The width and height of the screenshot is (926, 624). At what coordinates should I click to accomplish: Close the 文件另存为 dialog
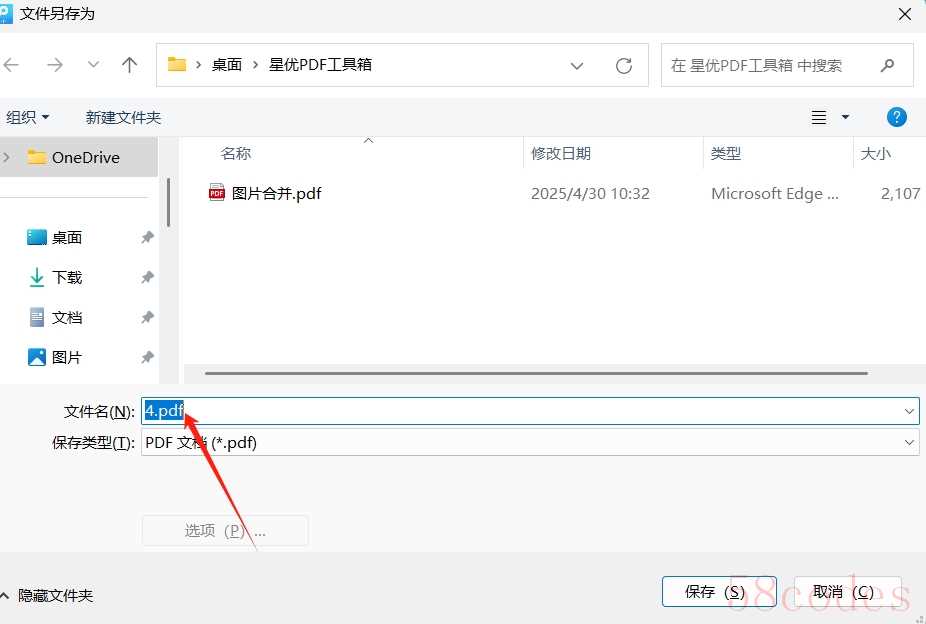coord(904,14)
